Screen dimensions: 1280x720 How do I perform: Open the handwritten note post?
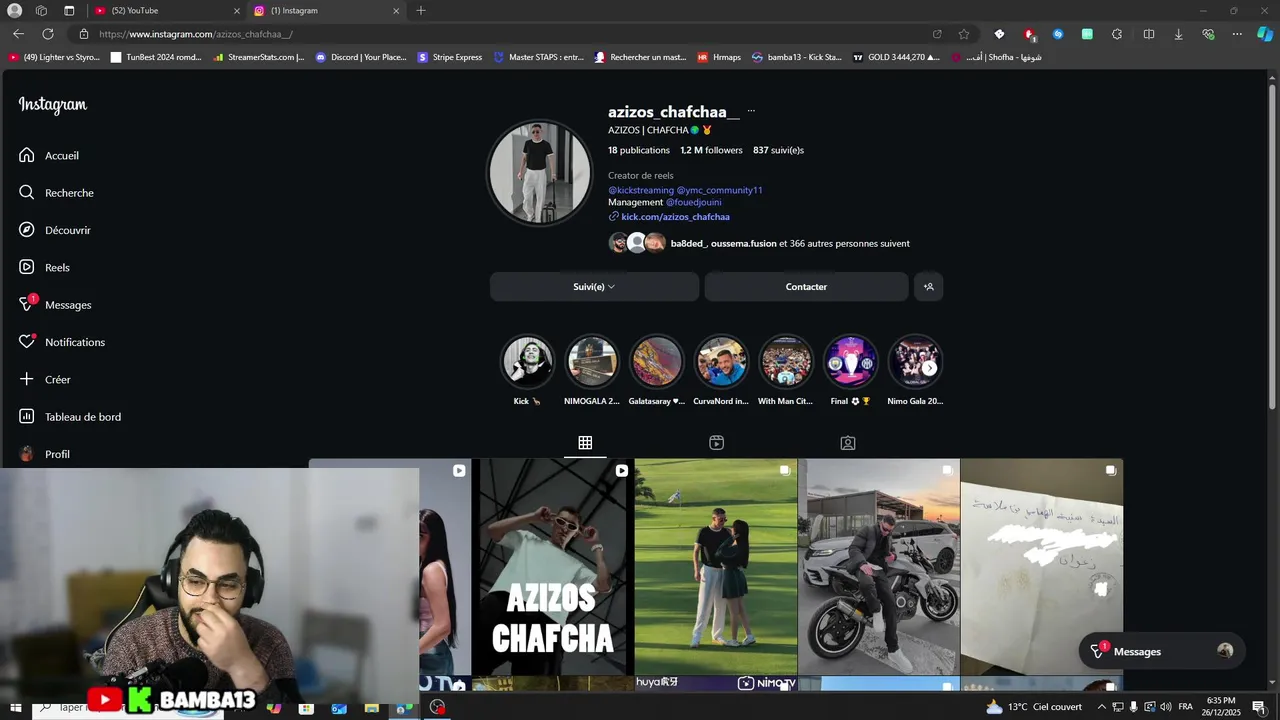[x=1042, y=567]
